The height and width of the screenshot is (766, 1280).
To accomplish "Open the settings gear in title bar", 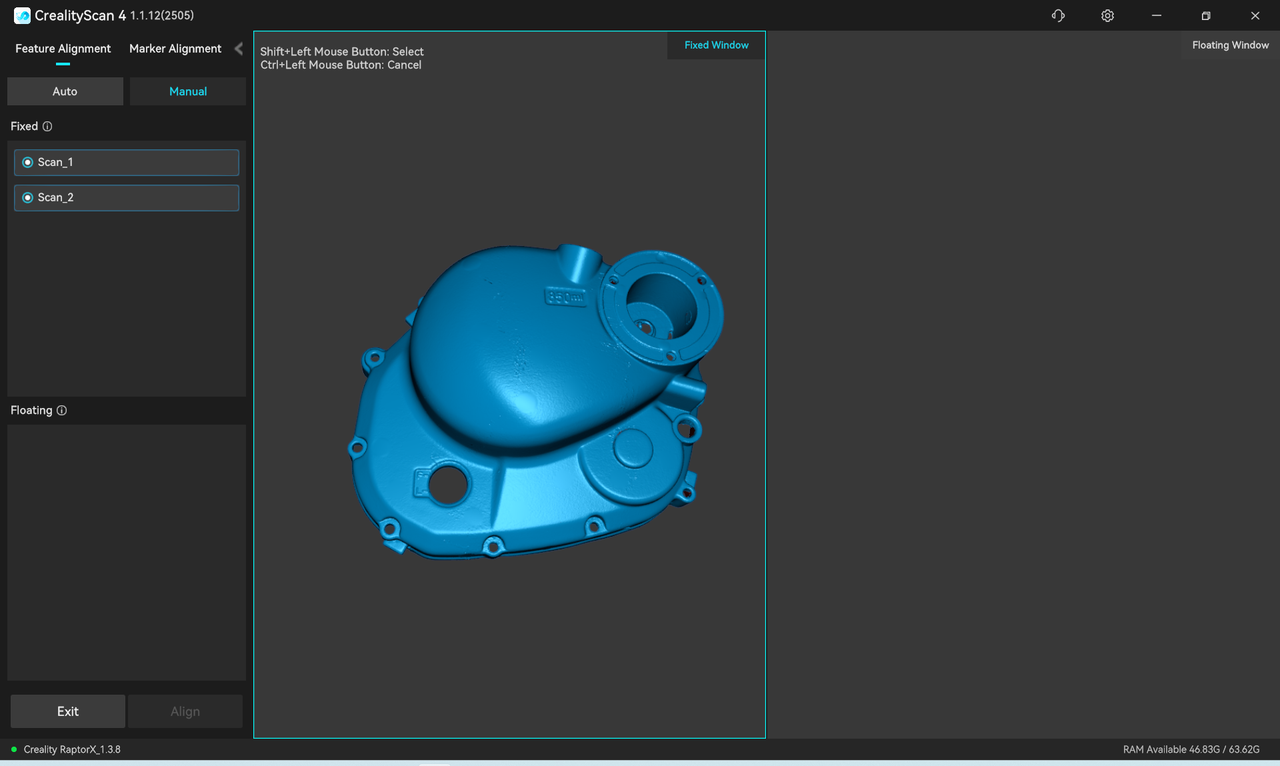I will pyautogui.click(x=1107, y=16).
